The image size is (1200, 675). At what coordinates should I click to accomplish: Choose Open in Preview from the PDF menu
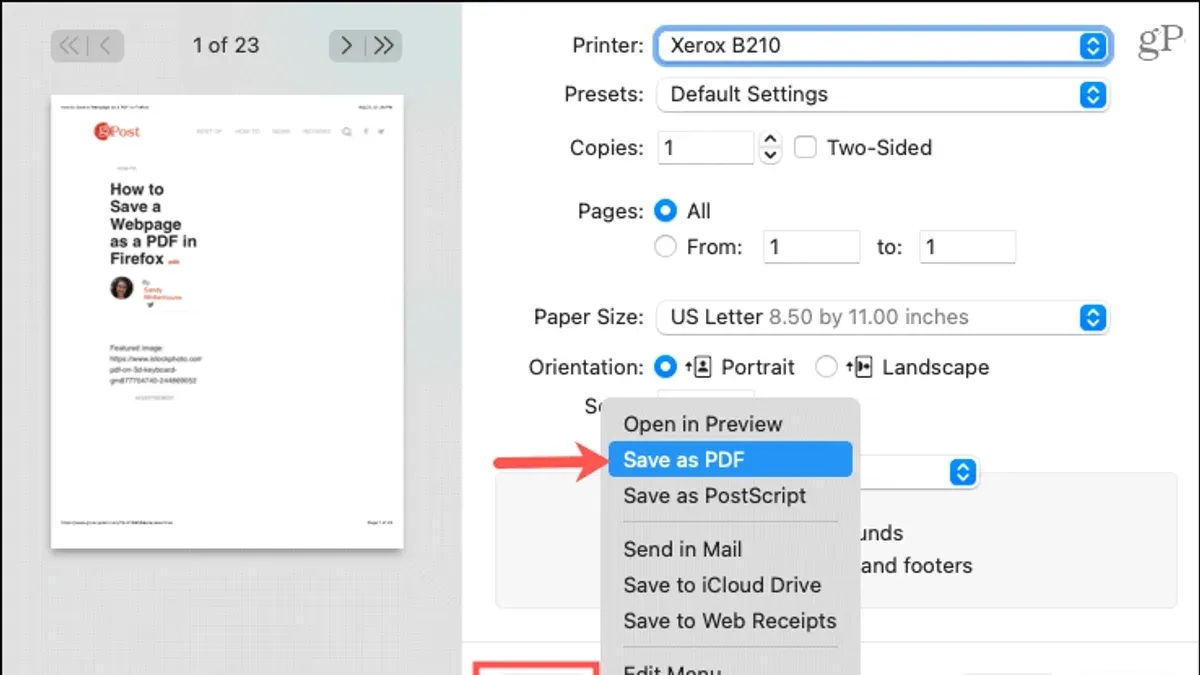pos(730,424)
